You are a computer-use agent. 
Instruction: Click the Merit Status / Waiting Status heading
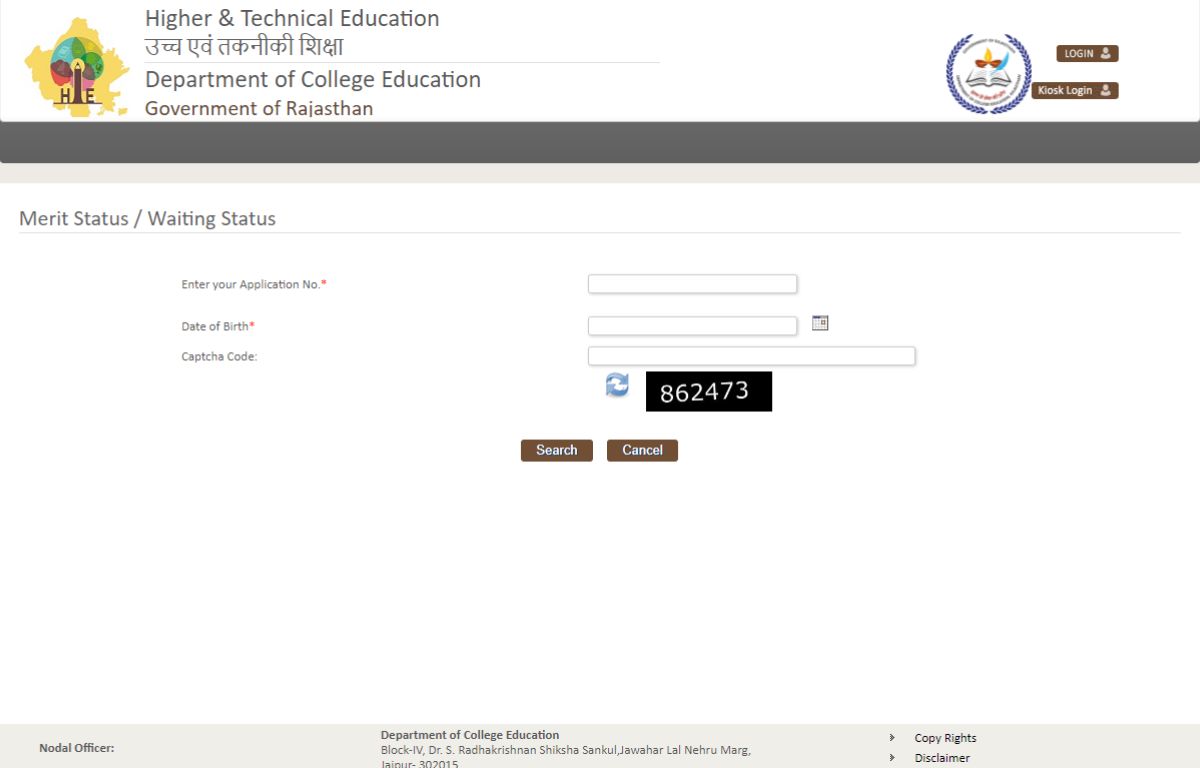coord(147,218)
